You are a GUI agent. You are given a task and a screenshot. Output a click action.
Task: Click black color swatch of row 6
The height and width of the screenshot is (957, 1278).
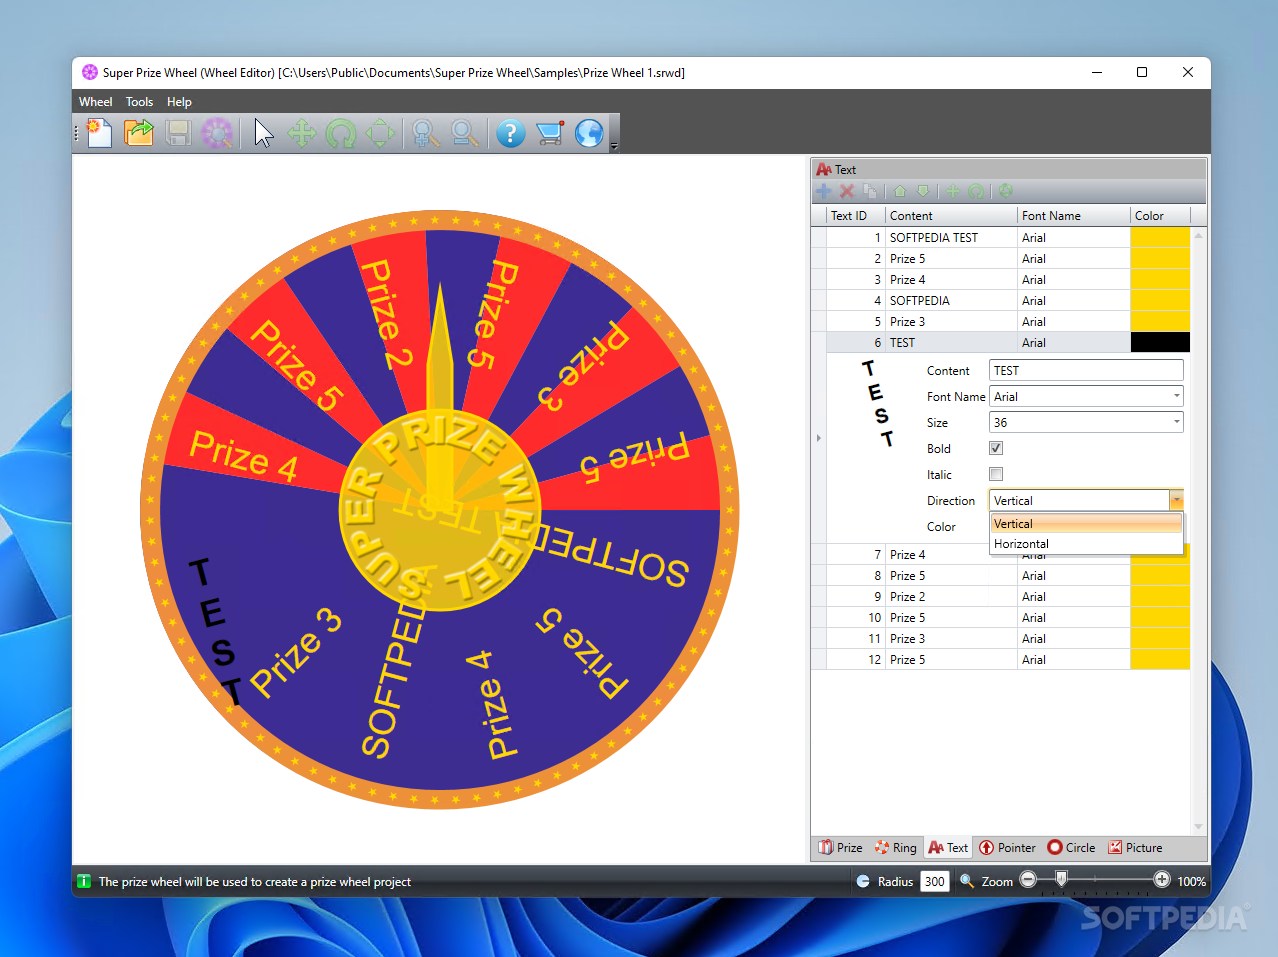tap(1160, 342)
